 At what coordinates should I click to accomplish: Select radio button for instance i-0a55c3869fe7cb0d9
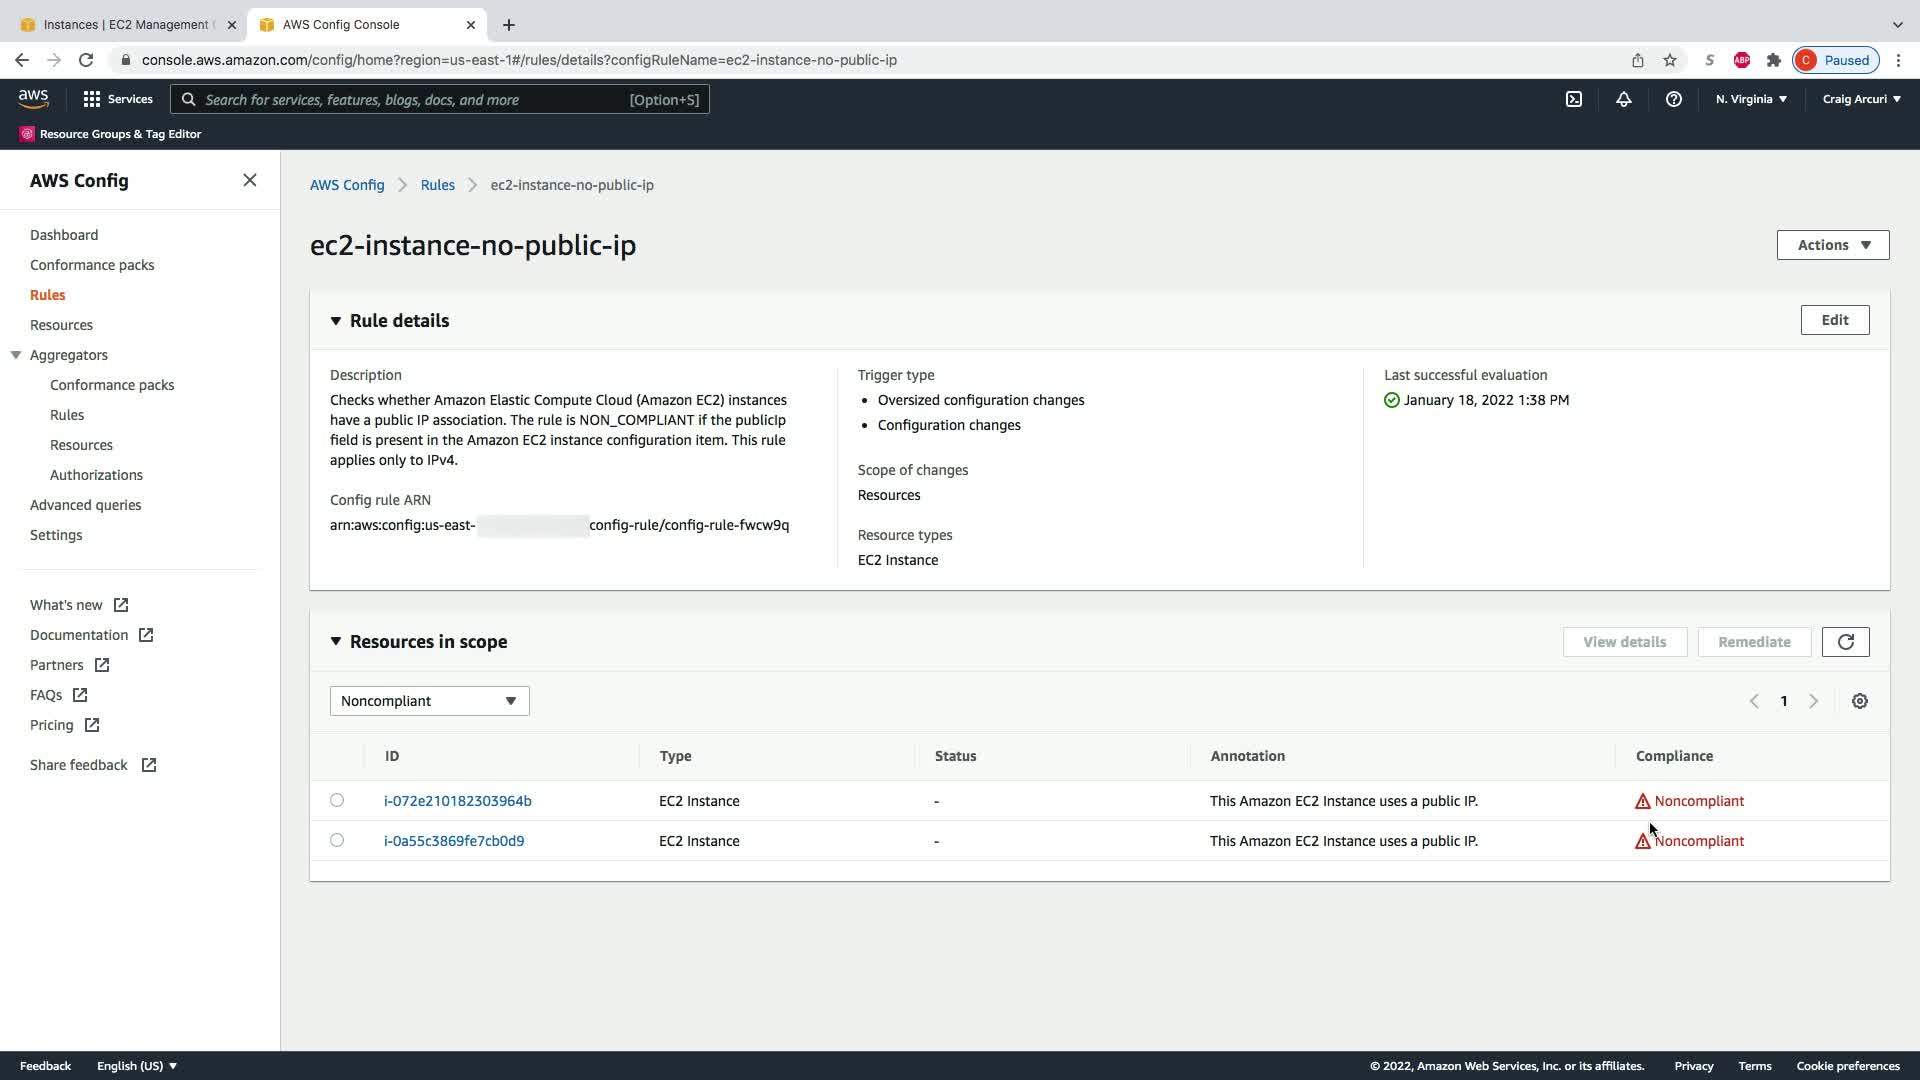337,840
